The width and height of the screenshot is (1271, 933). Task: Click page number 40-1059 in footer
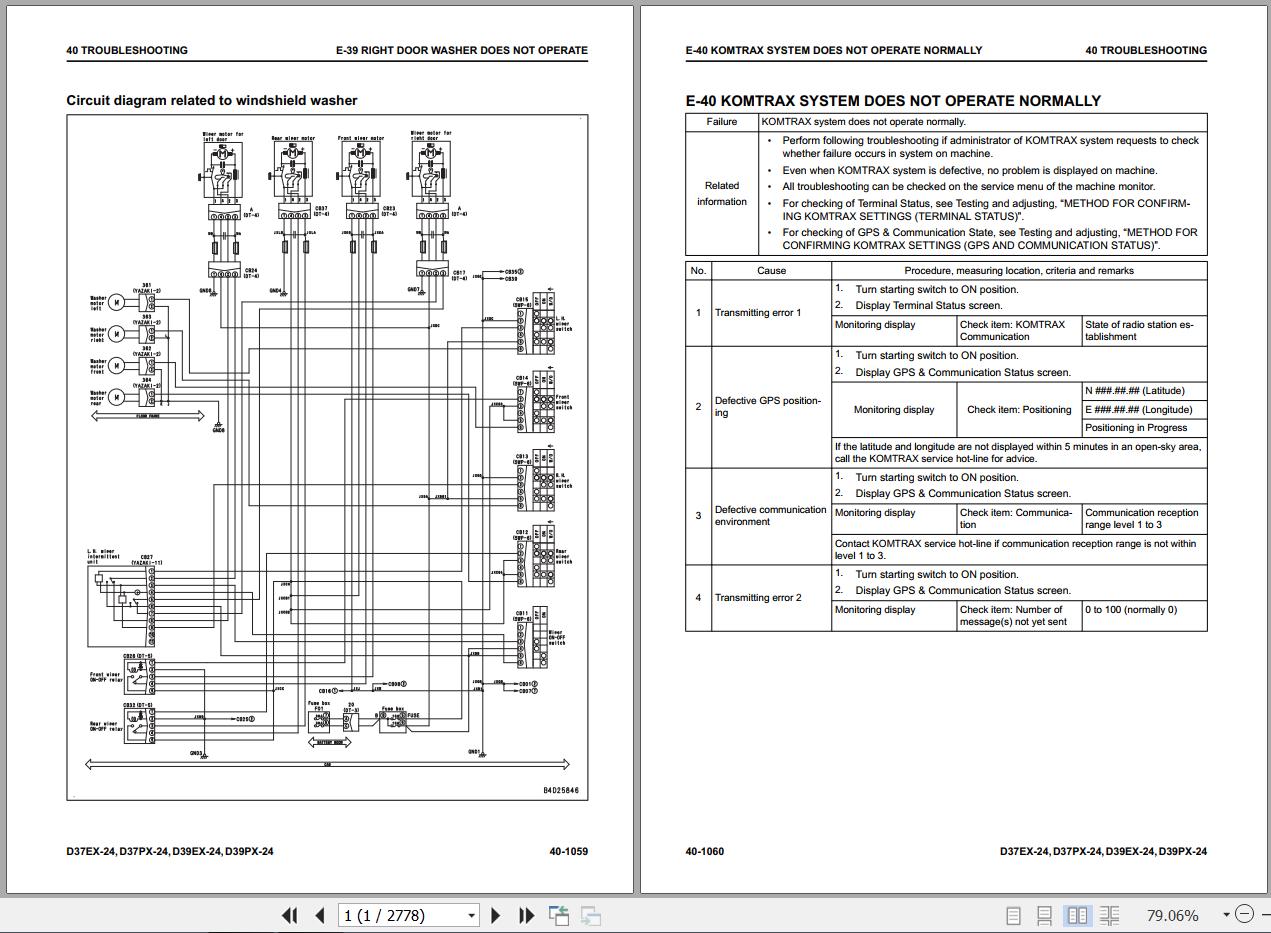click(568, 852)
